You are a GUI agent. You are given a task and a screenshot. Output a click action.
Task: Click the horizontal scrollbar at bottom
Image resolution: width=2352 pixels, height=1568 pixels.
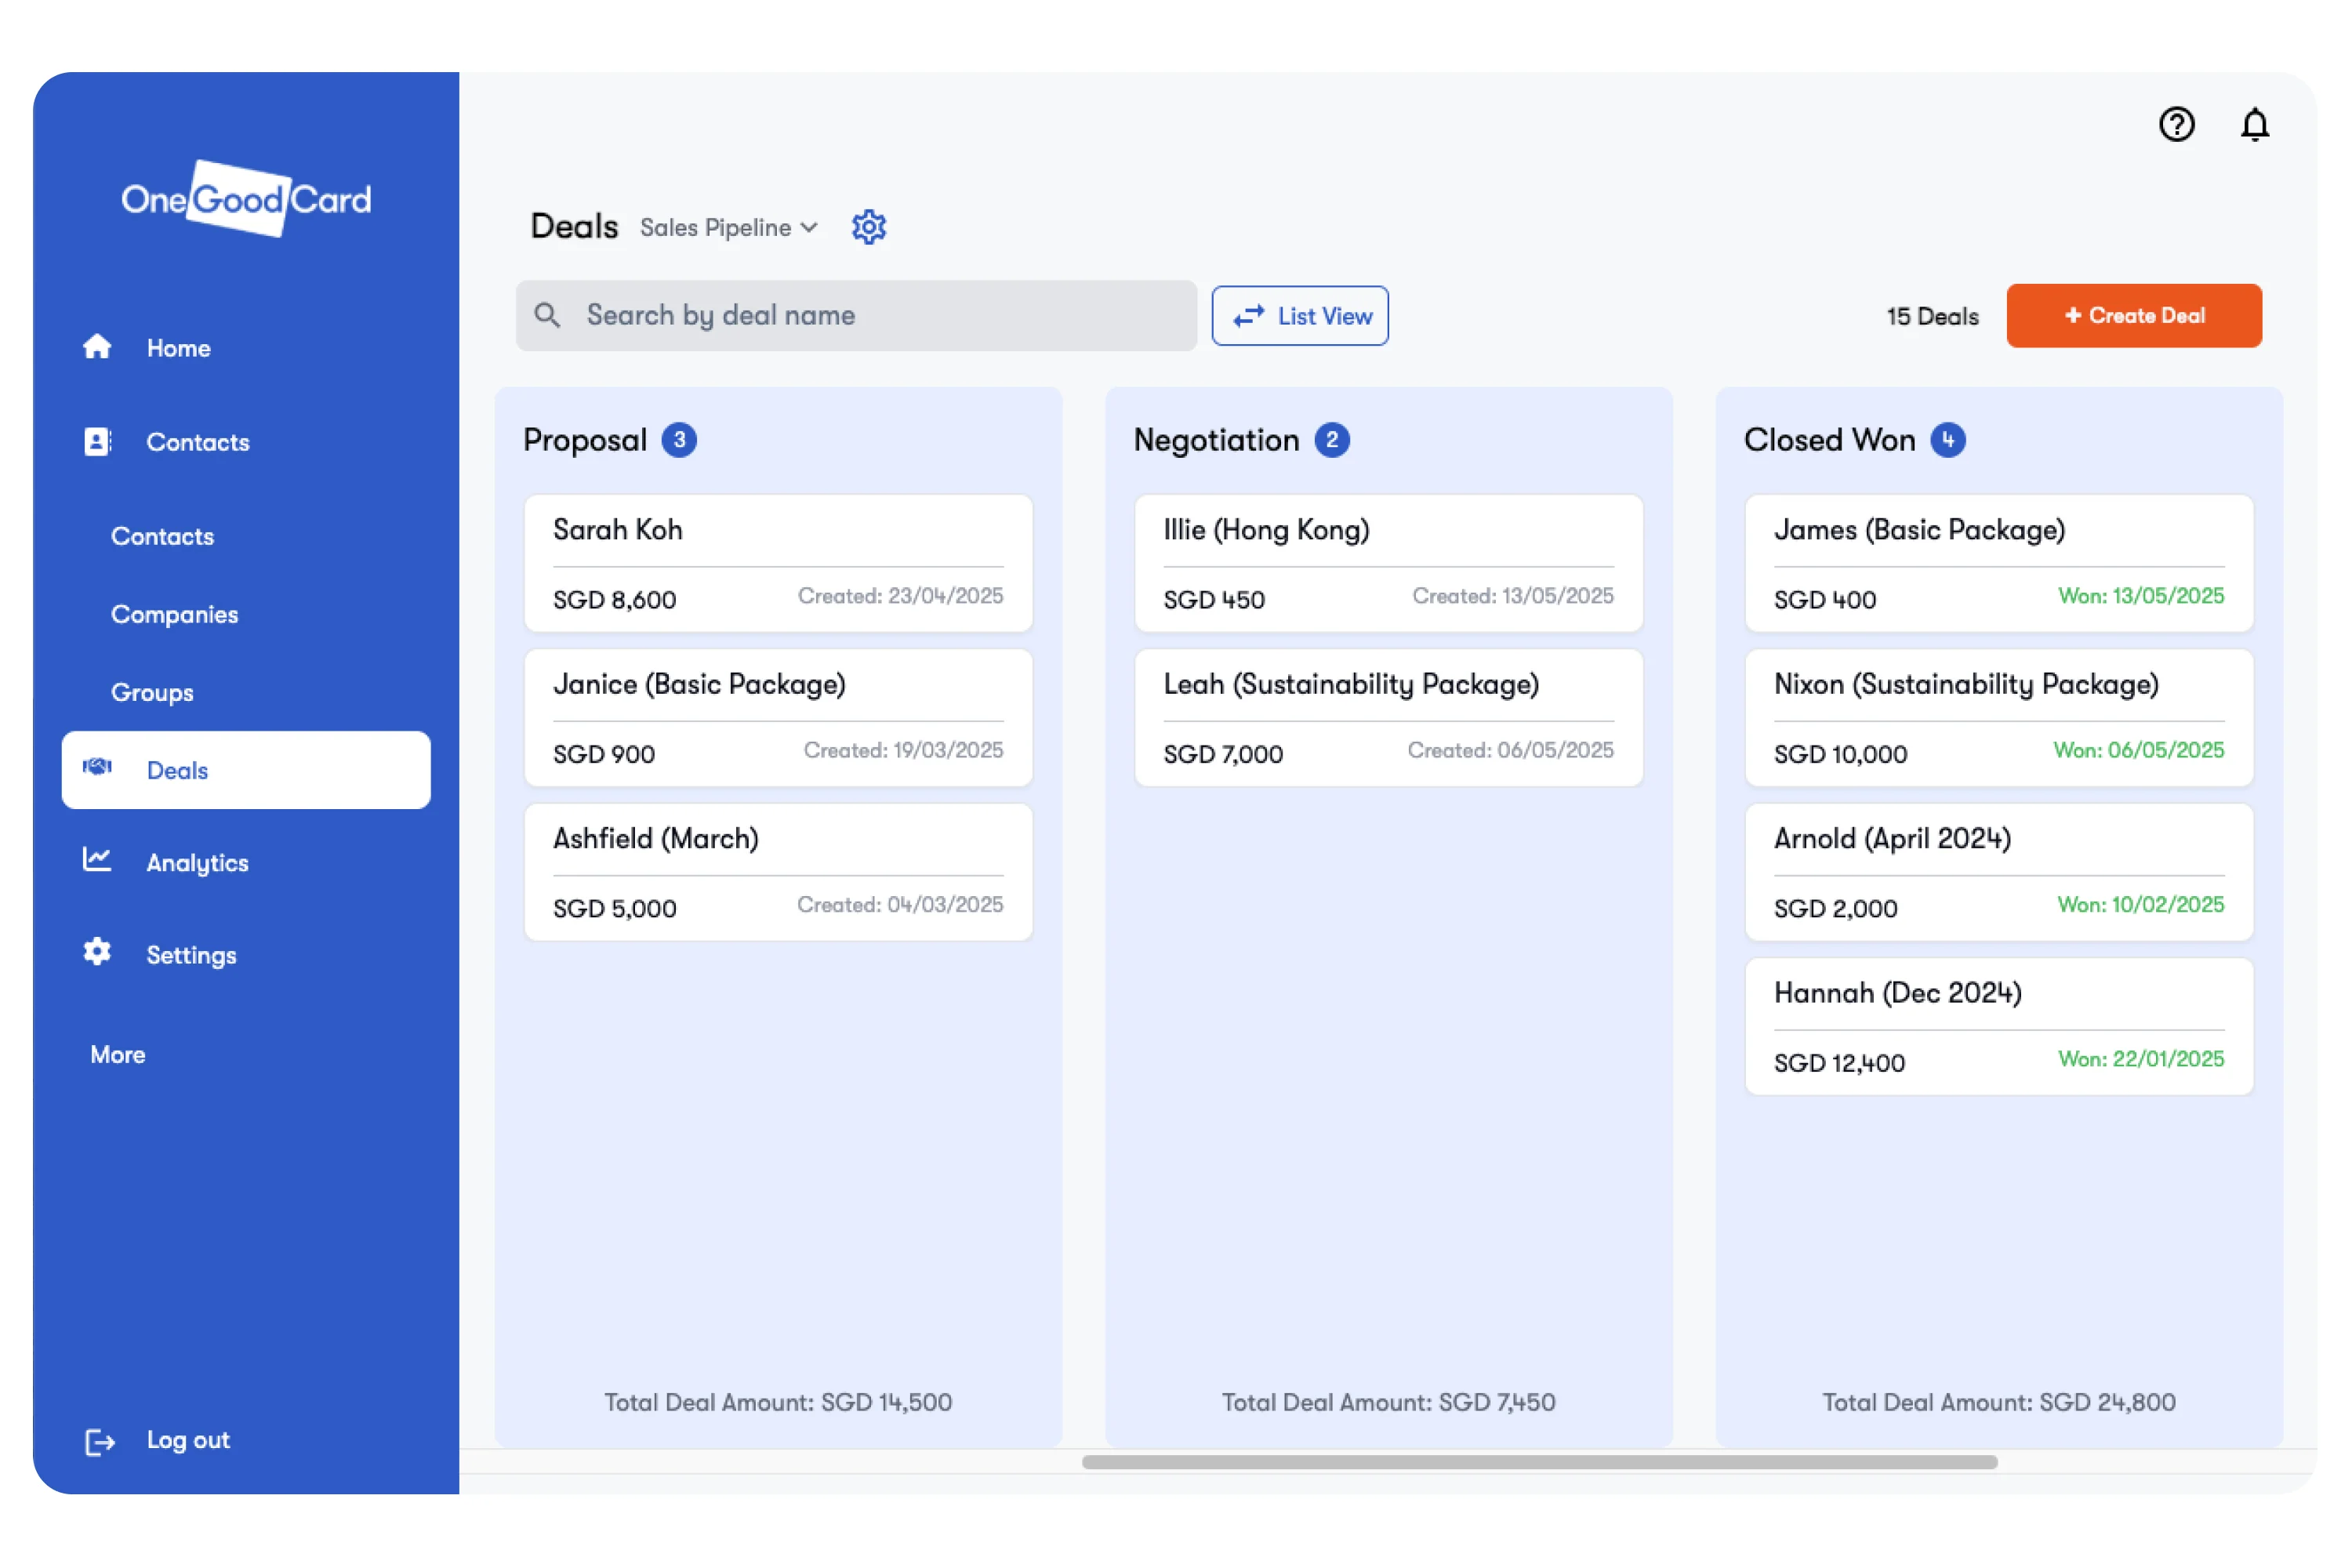point(1539,1462)
